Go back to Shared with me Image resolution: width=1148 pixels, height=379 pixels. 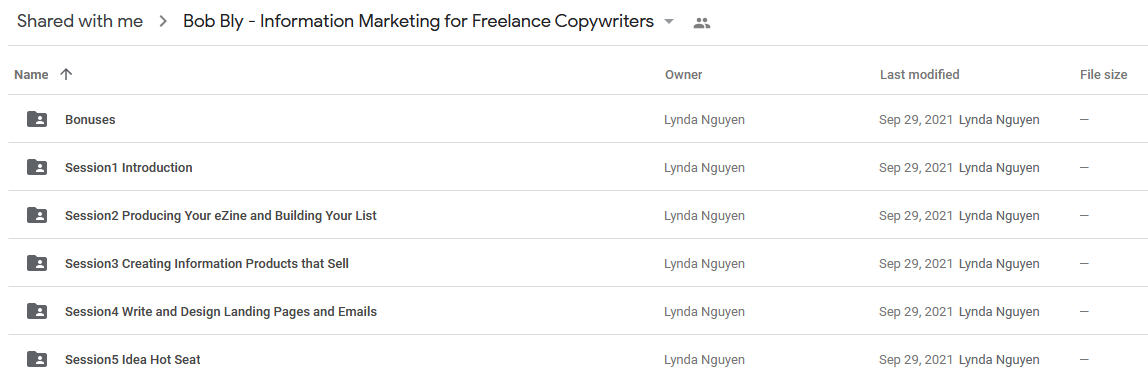(x=80, y=21)
